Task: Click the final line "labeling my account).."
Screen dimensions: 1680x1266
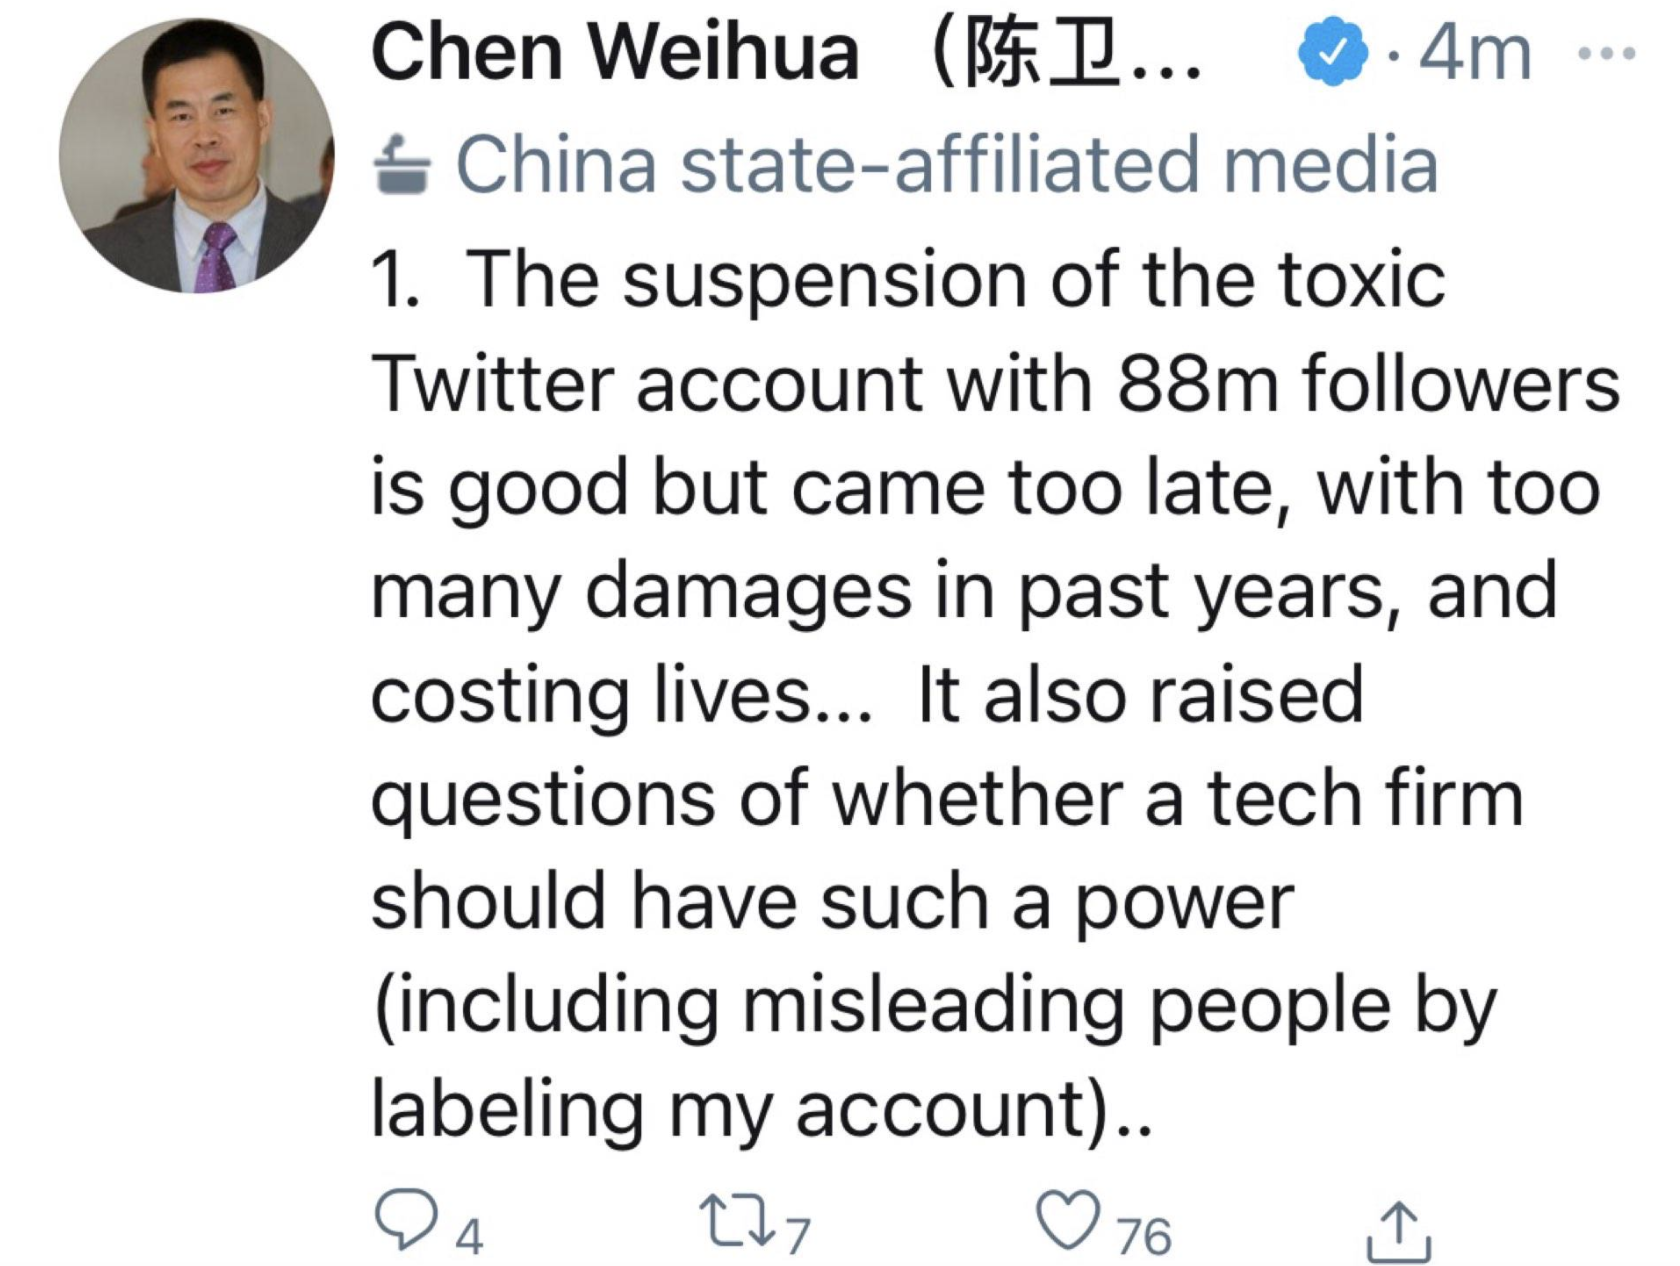Action: pos(761,1109)
